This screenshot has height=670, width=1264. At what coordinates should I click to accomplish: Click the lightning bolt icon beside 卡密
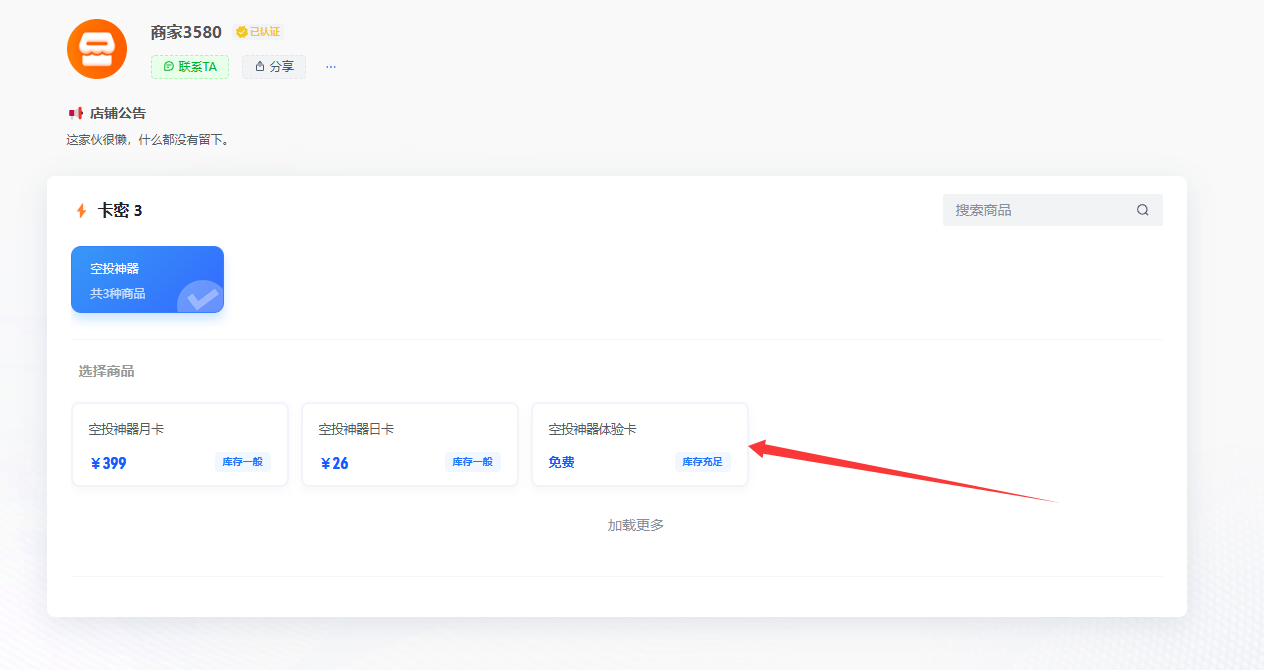click(81, 210)
